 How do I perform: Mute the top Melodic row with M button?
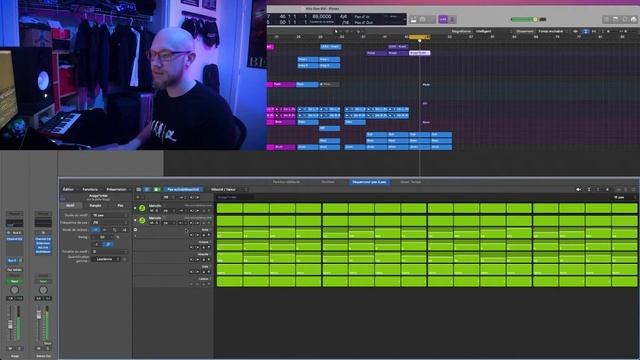click(151, 211)
